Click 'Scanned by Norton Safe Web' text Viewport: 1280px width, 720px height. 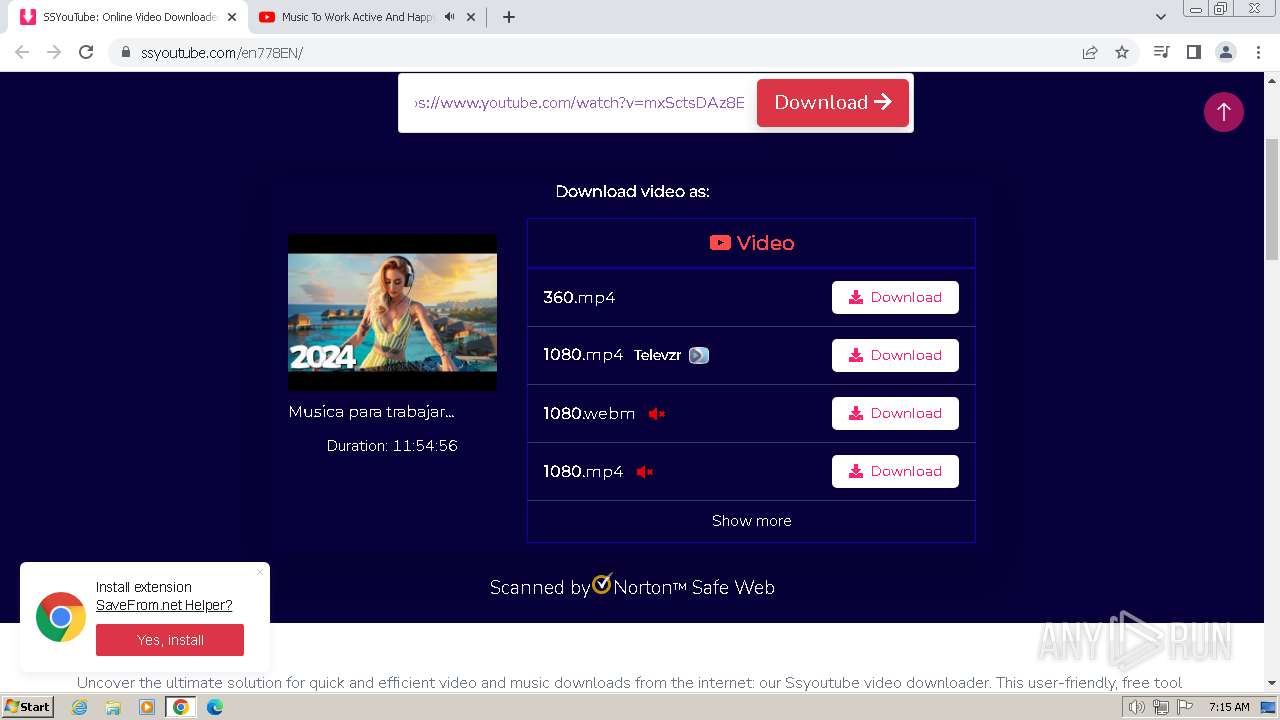[x=632, y=587]
